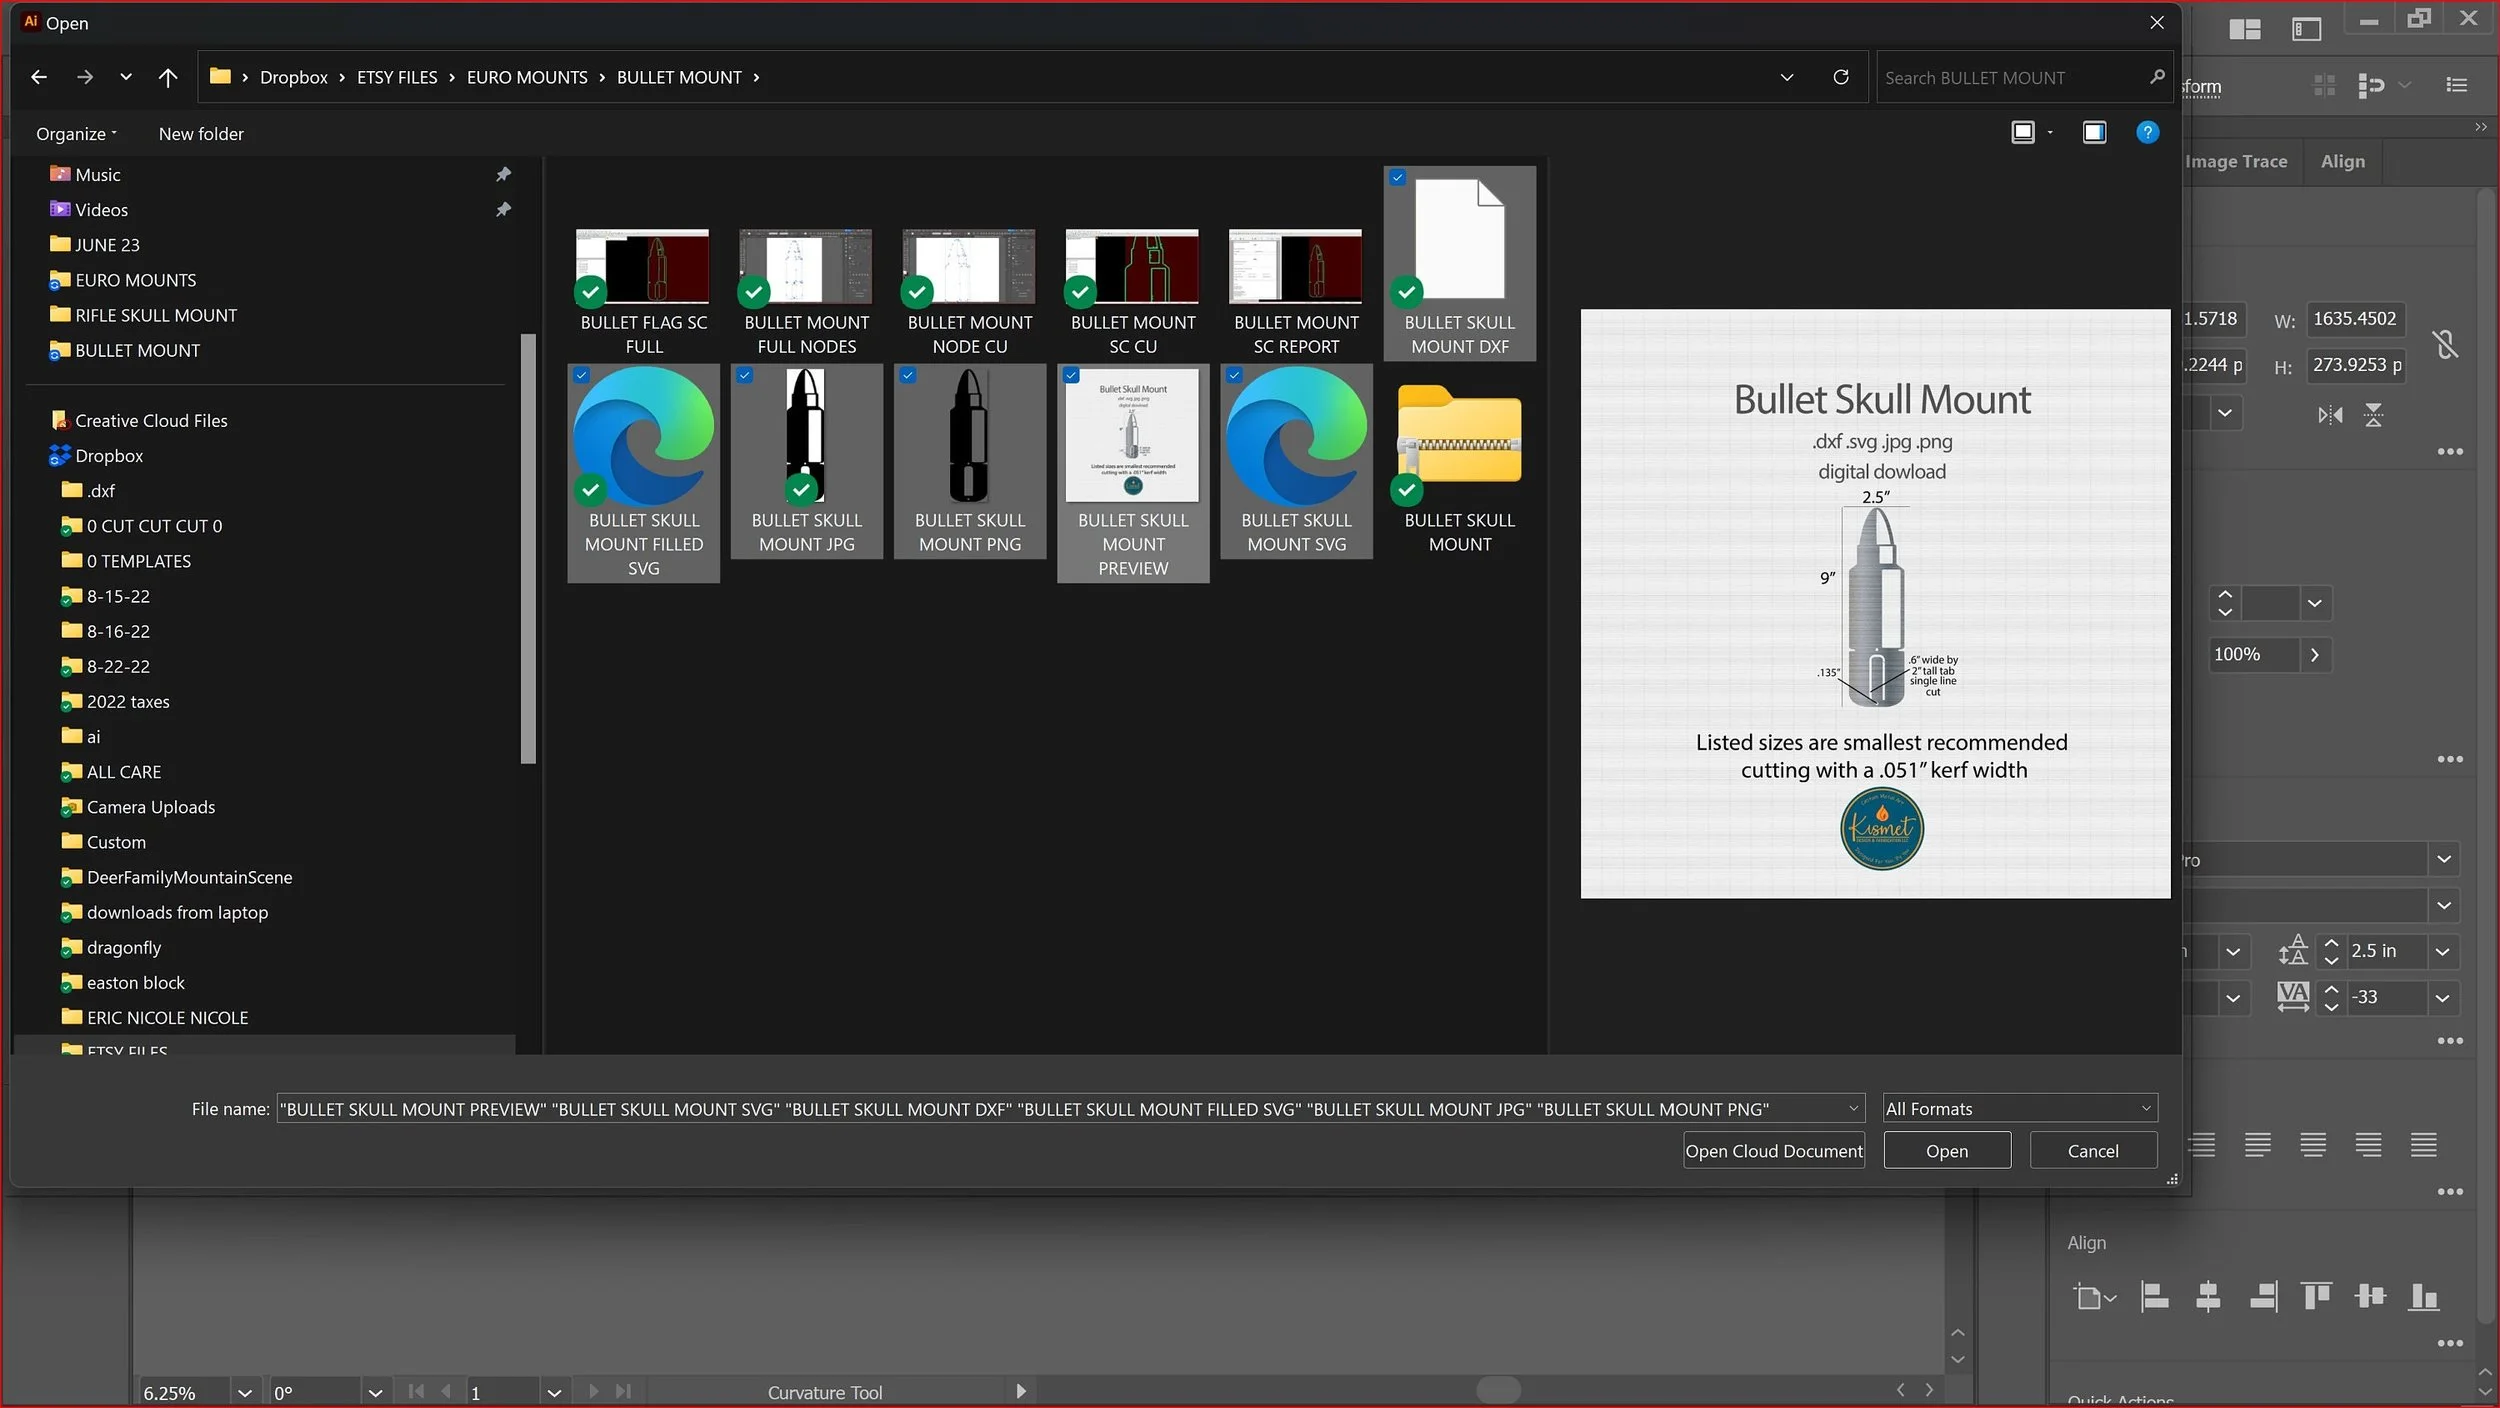Image resolution: width=2500 pixels, height=1408 pixels.
Task: Toggle the preview pane icon
Action: tap(2094, 132)
